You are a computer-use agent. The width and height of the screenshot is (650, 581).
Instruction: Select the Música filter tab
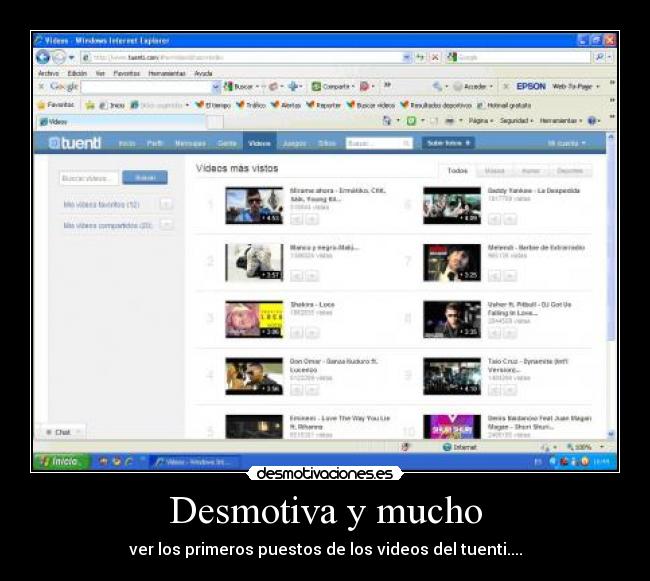[x=494, y=171]
